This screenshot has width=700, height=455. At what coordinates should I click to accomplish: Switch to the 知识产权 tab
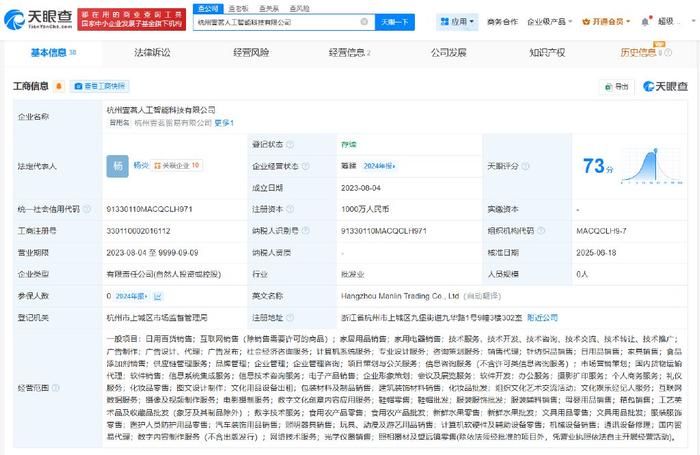[547, 53]
